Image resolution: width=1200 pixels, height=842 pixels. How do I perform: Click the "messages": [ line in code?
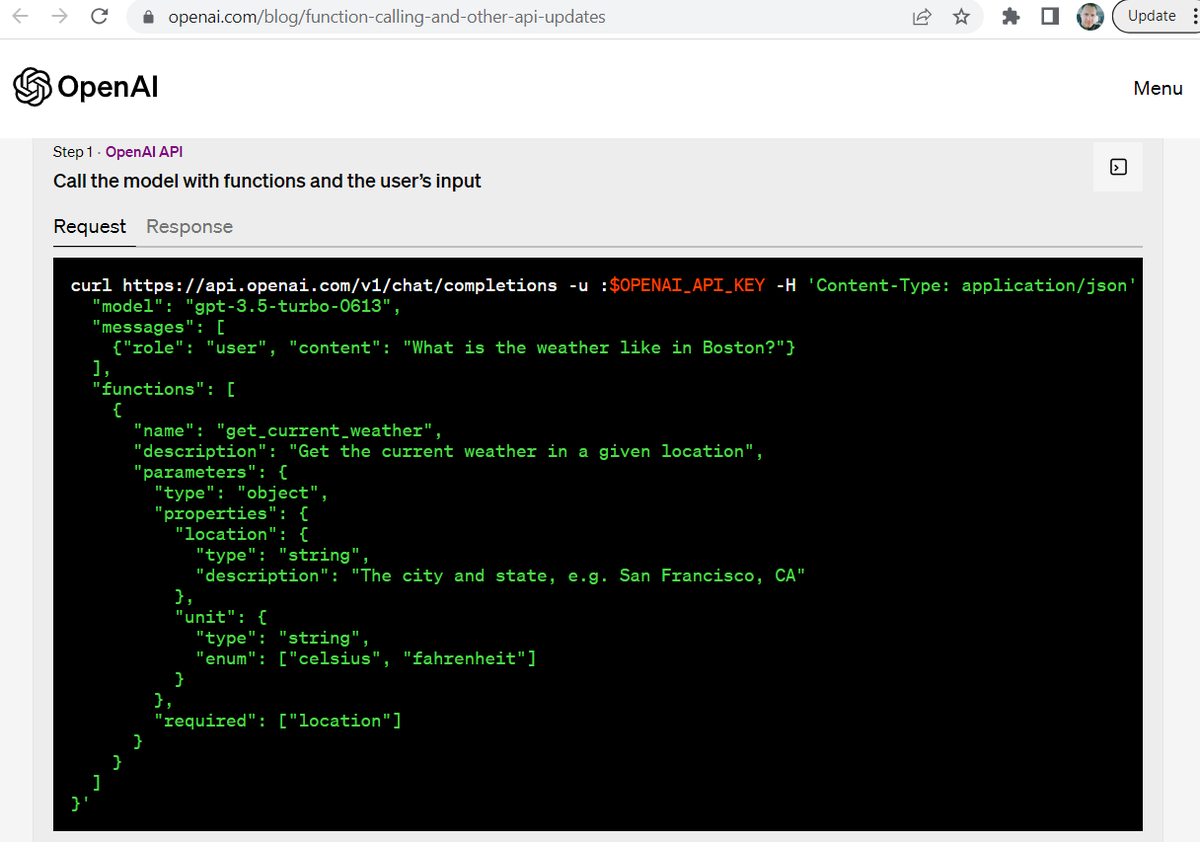tap(158, 328)
